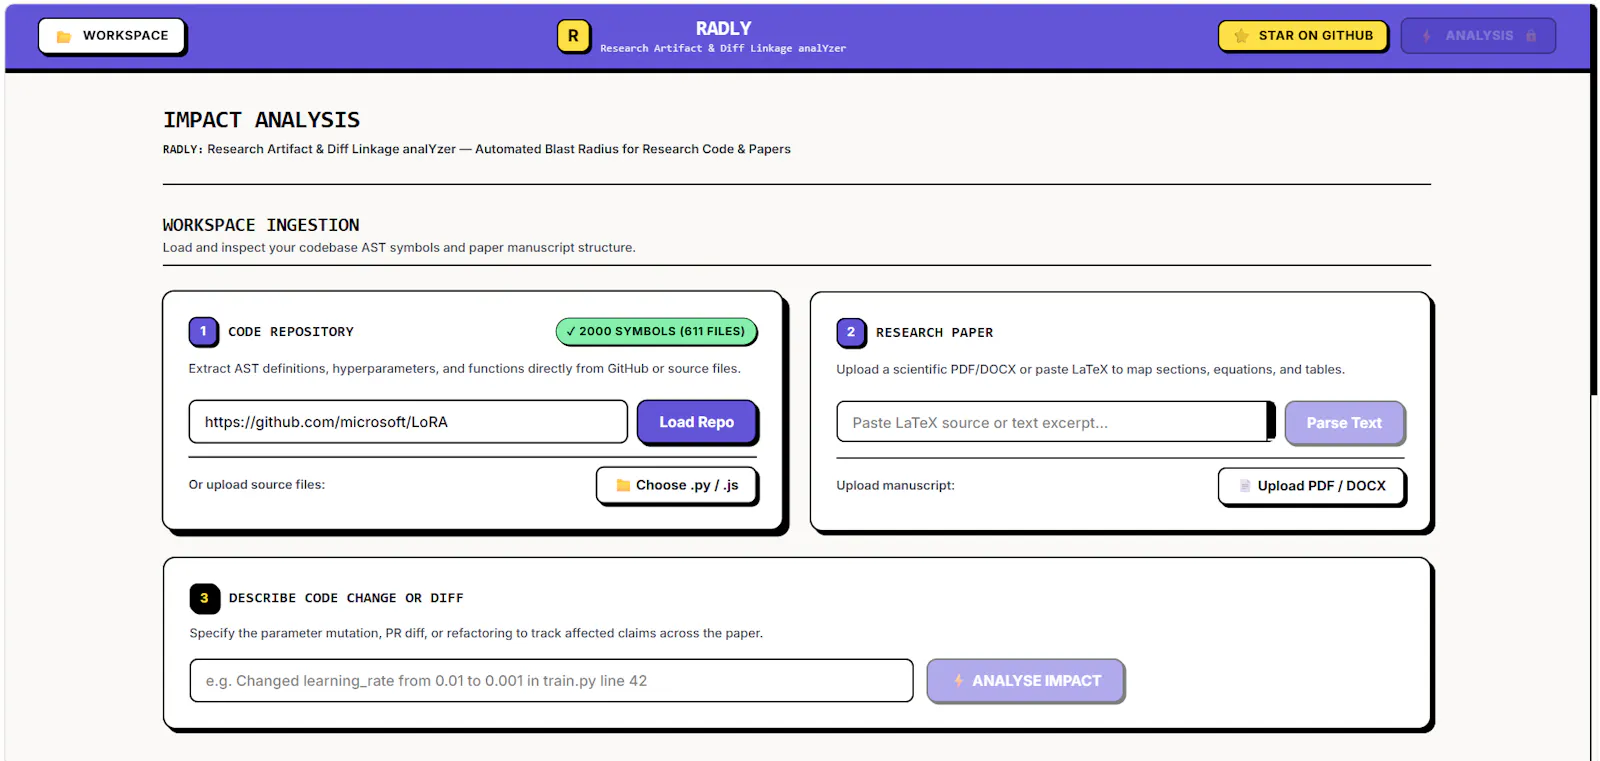This screenshot has height=761, width=1600.
Task: Click Describe Code Change or Diff title
Action: point(346,598)
